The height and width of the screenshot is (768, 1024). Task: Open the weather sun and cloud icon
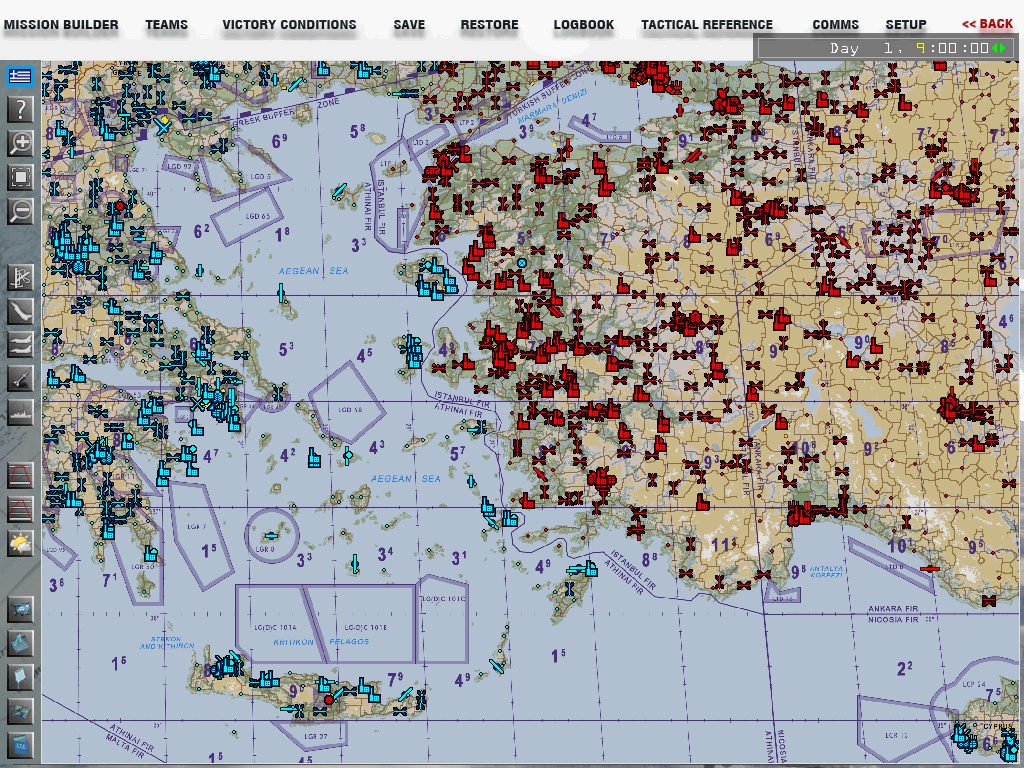(20, 543)
